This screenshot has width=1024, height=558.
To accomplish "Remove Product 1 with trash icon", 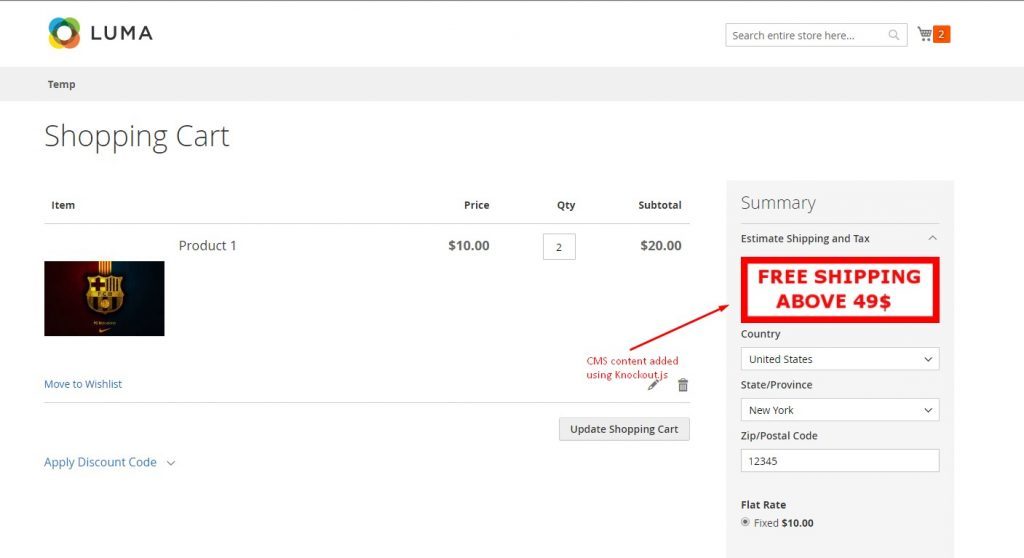I will click(683, 385).
